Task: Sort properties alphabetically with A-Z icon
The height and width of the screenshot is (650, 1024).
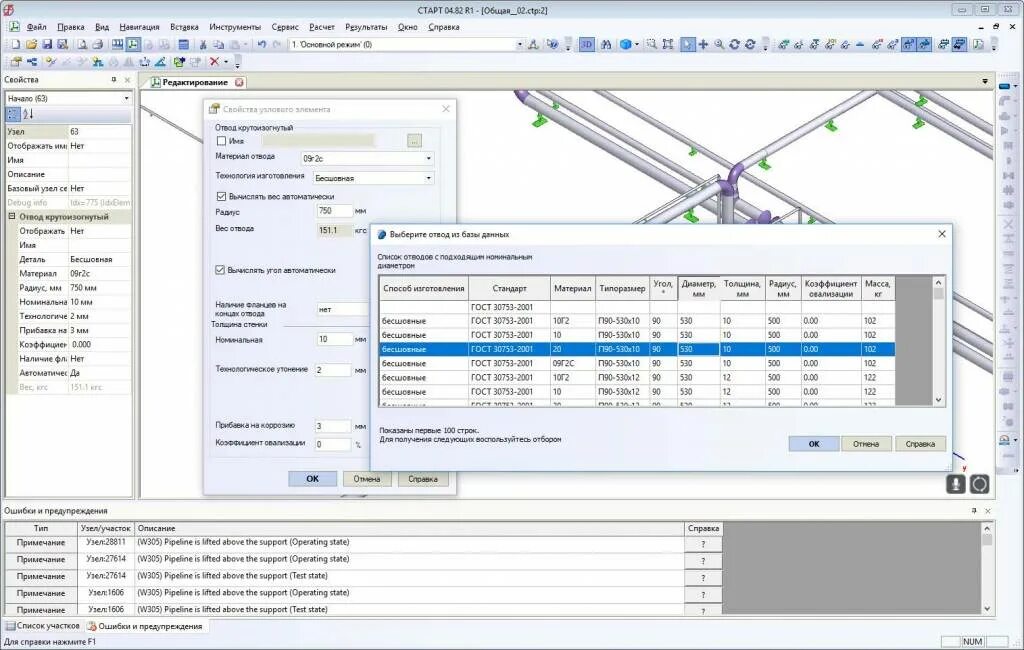Action: click(28, 114)
